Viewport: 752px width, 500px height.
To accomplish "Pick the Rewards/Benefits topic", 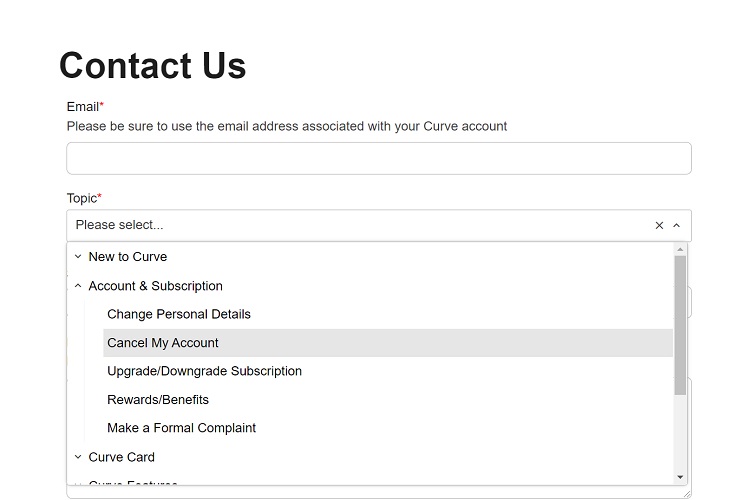I will coord(158,400).
